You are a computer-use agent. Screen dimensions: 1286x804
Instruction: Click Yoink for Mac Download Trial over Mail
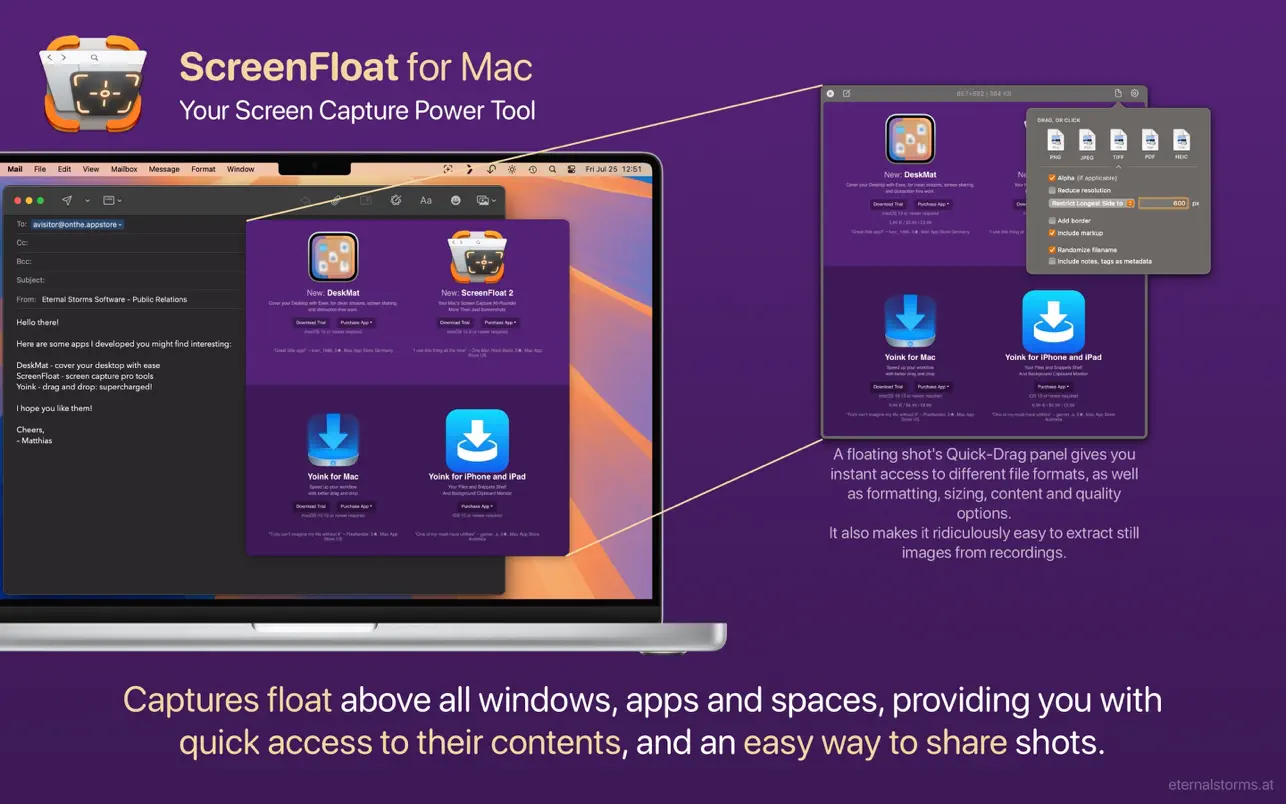click(x=311, y=506)
